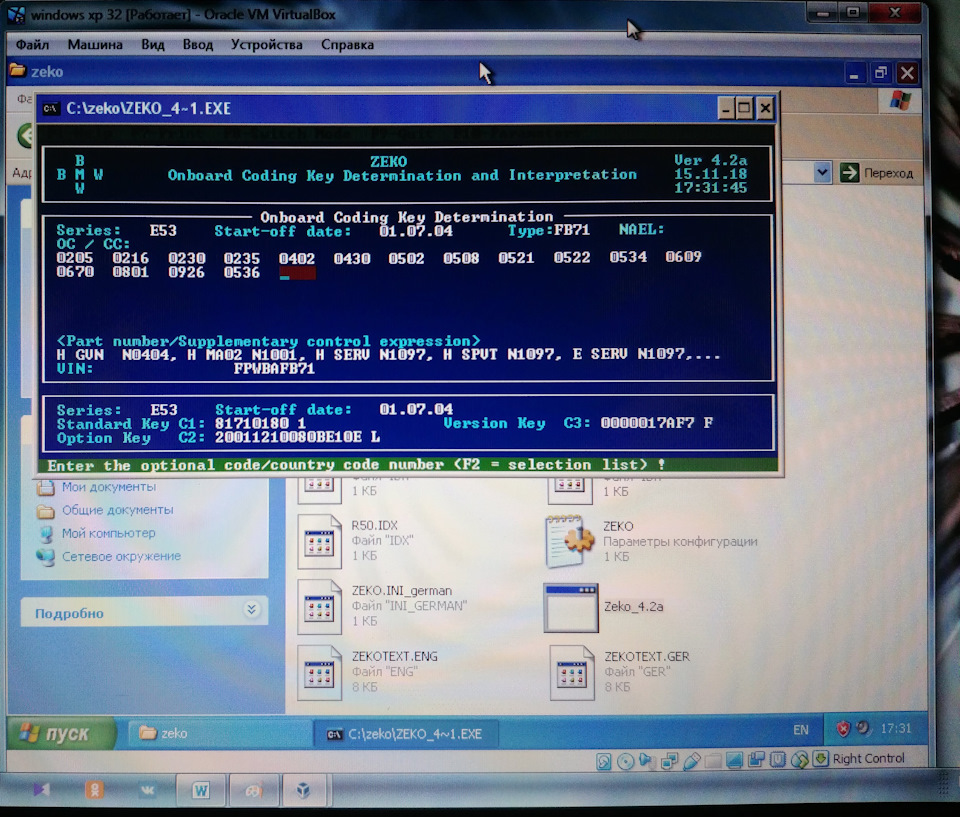This screenshot has width=960, height=817.
Task: Select the ZEKOTEXT.ENG file
Action: (367, 672)
